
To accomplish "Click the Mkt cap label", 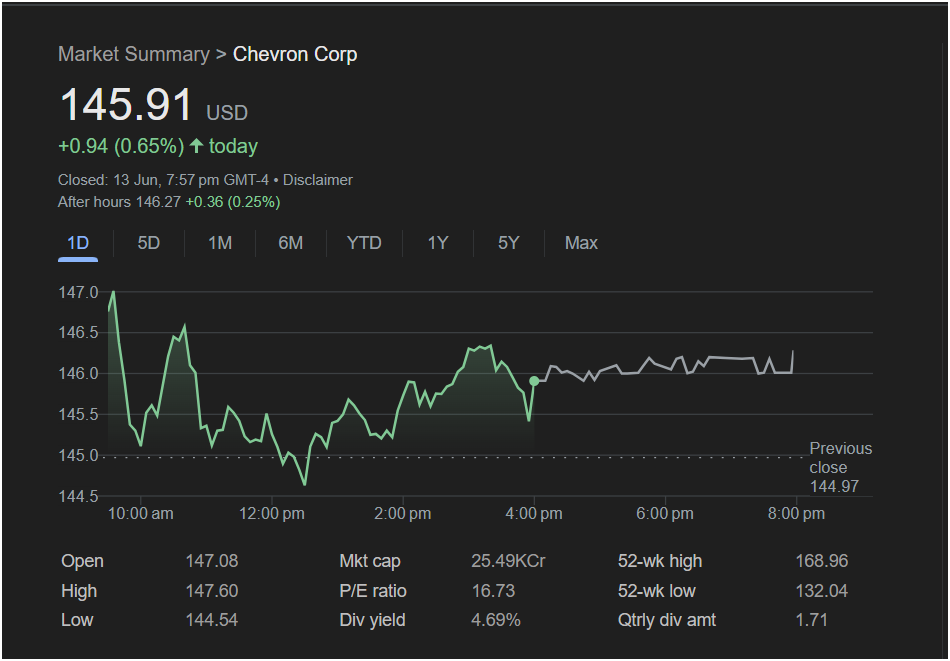I will [370, 561].
